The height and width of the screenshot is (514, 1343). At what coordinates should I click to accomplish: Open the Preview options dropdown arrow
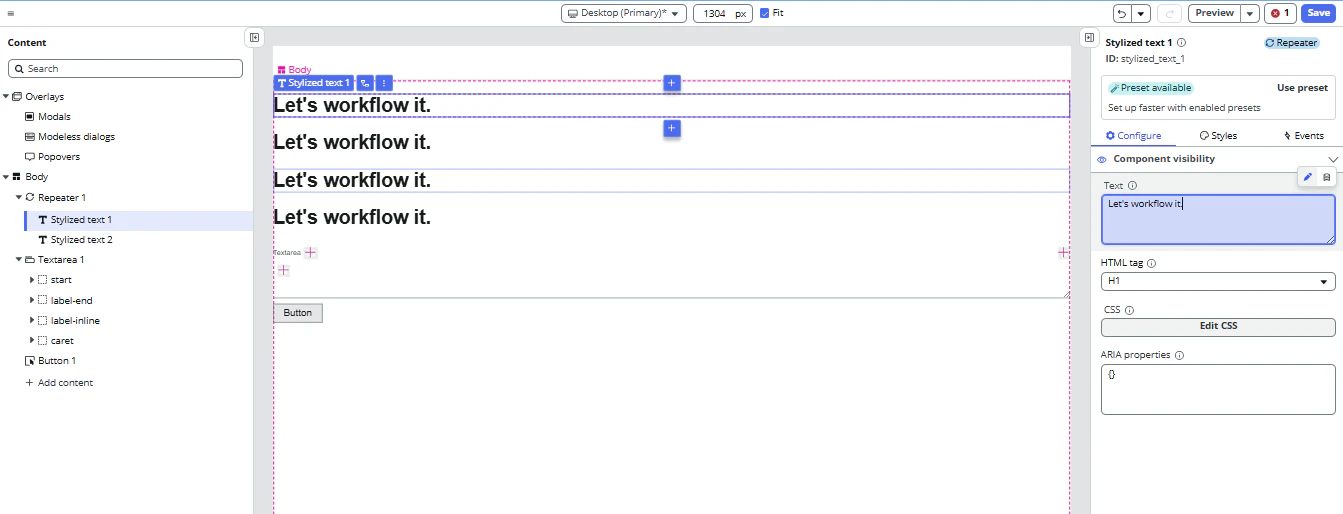coord(1250,13)
